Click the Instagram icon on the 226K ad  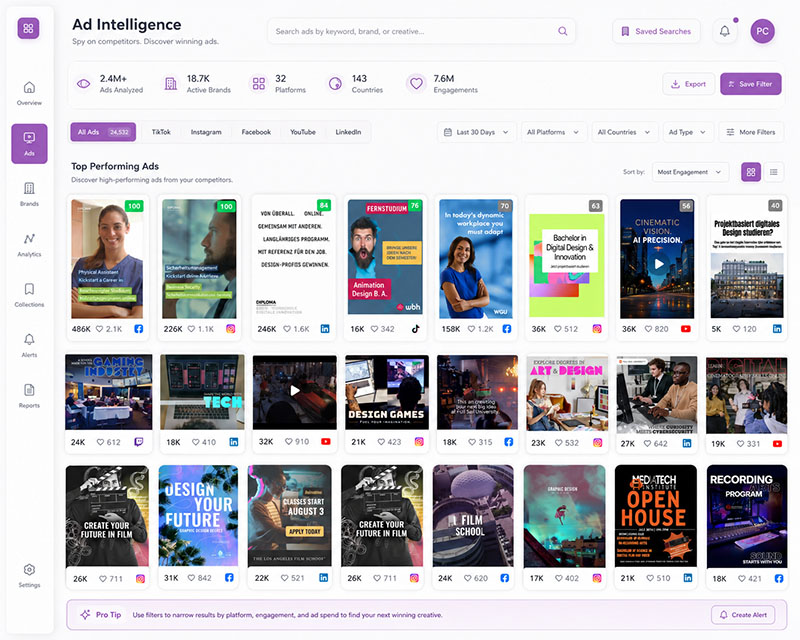click(x=231, y=329)
